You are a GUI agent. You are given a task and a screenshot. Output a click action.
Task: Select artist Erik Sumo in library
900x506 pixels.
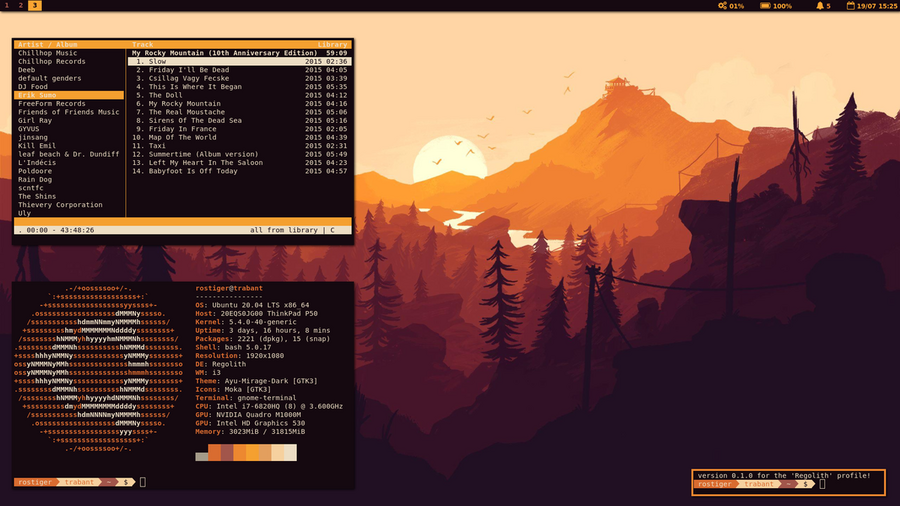[x=40, y=95]
